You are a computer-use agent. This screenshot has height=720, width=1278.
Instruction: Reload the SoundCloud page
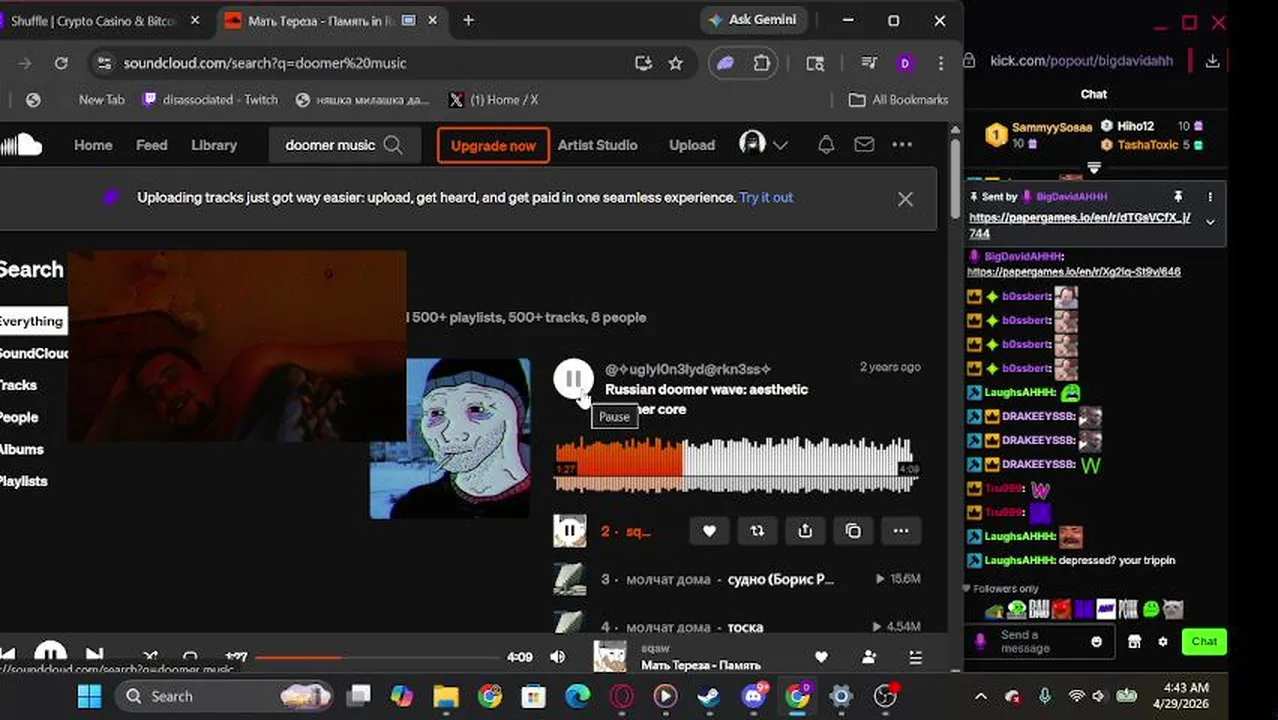(61, 63)
